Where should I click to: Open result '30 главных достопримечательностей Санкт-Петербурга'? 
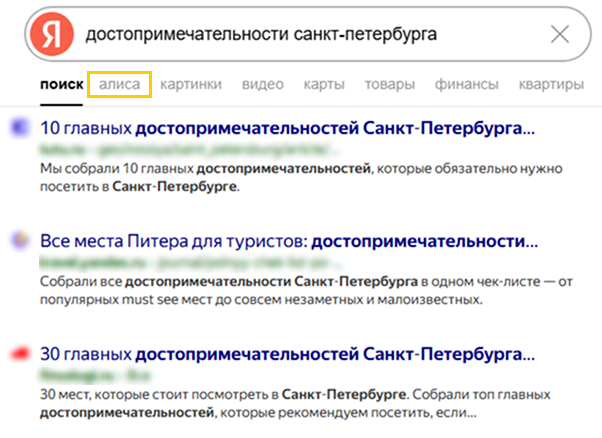tap(287, 354)
